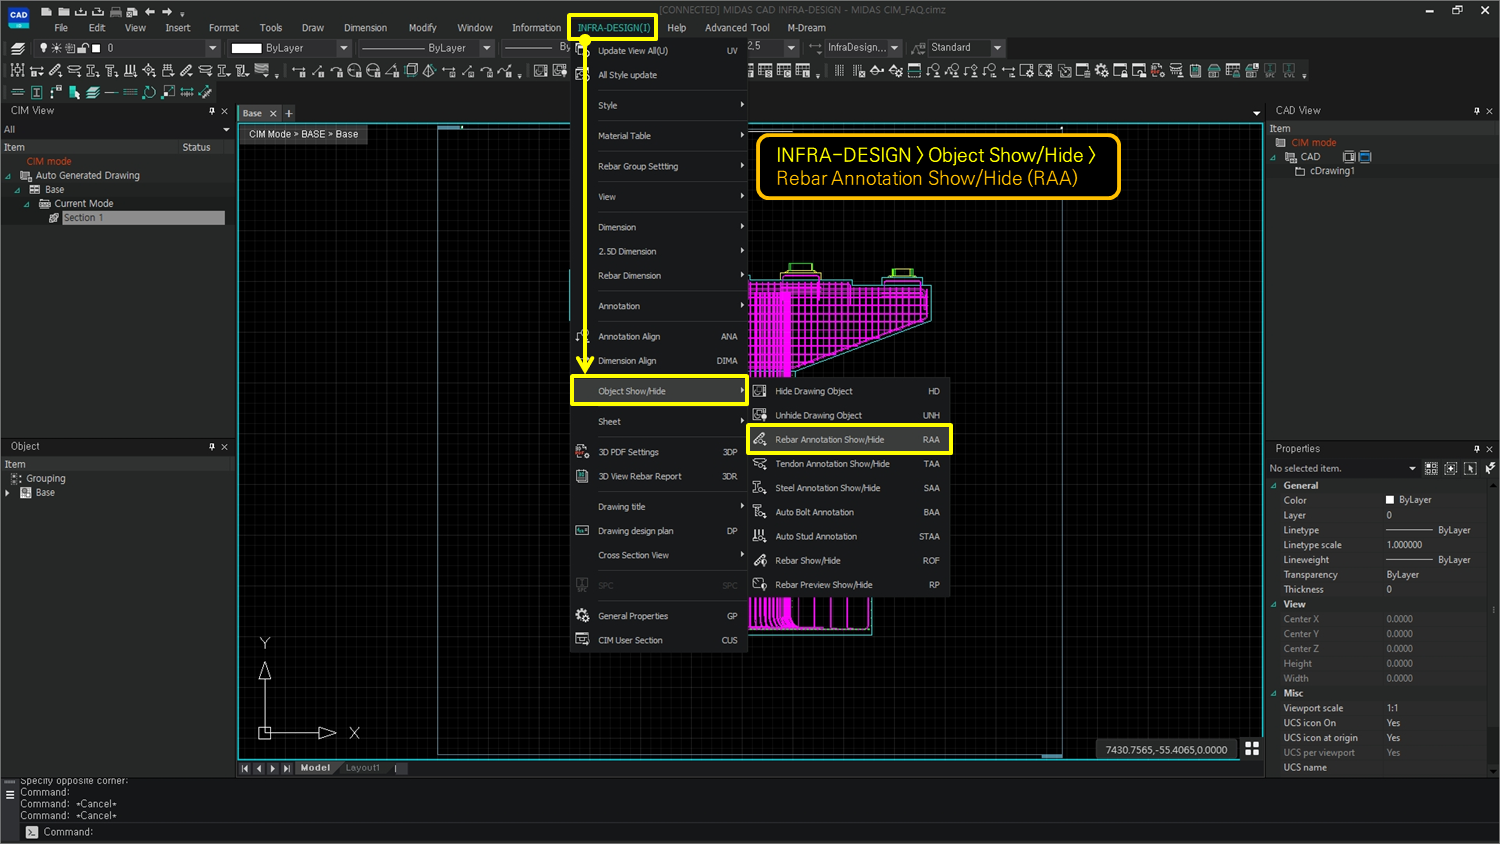Expand the Base node in Object panel

(x=8, y=493)
